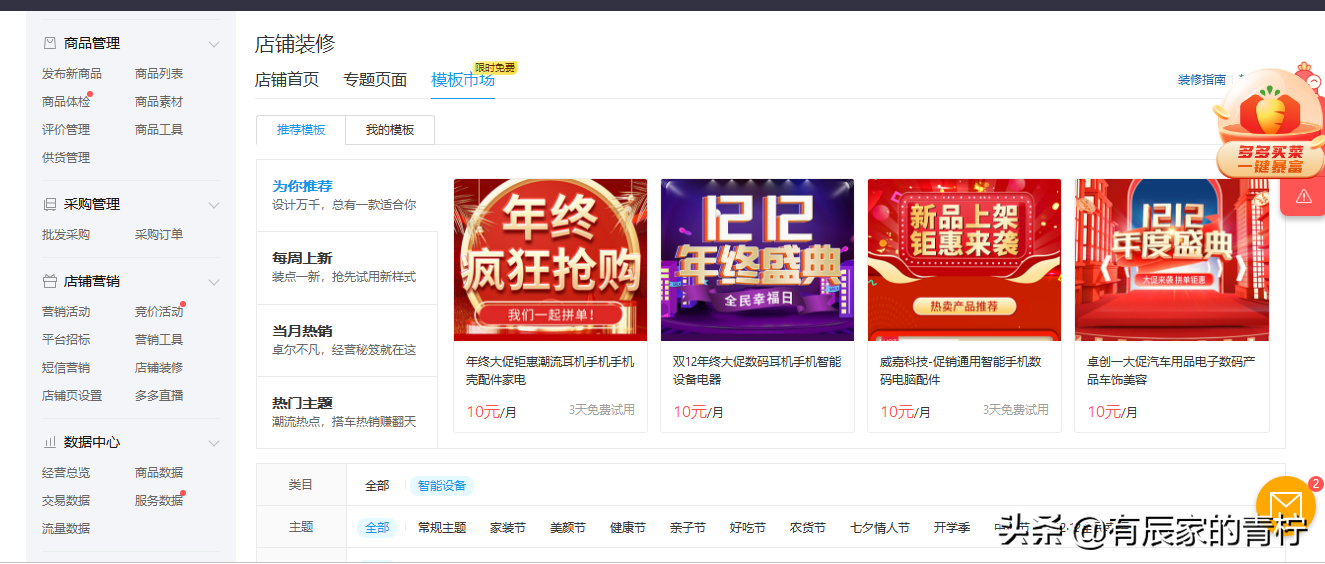Open the 我的模板 tab
The height and width of the screenshot is (564, 1325).
tap(390, 130)
